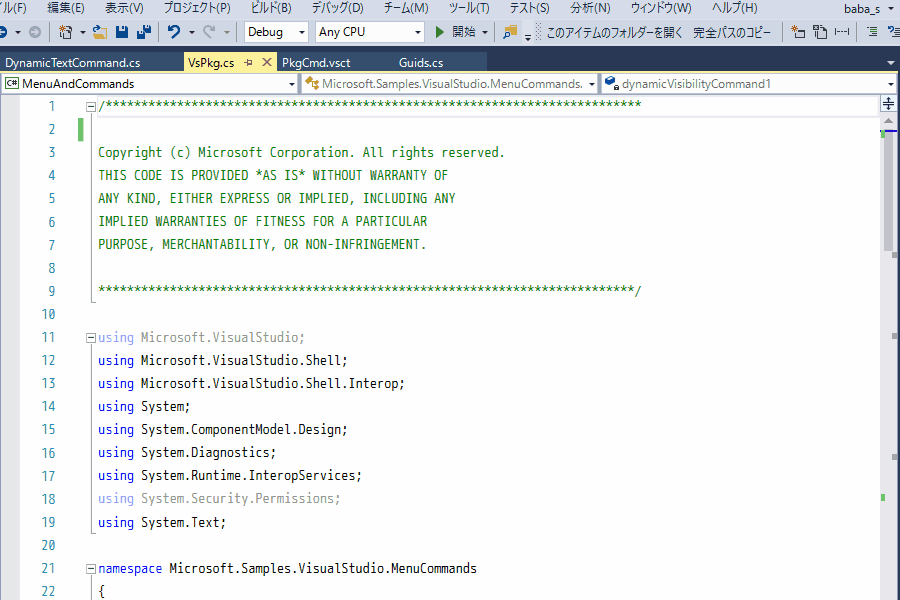Viewport: 900px width, 600px height.
Task: Switch to the PkgCmd.vsct tab
Action: (x=316, y=63)
